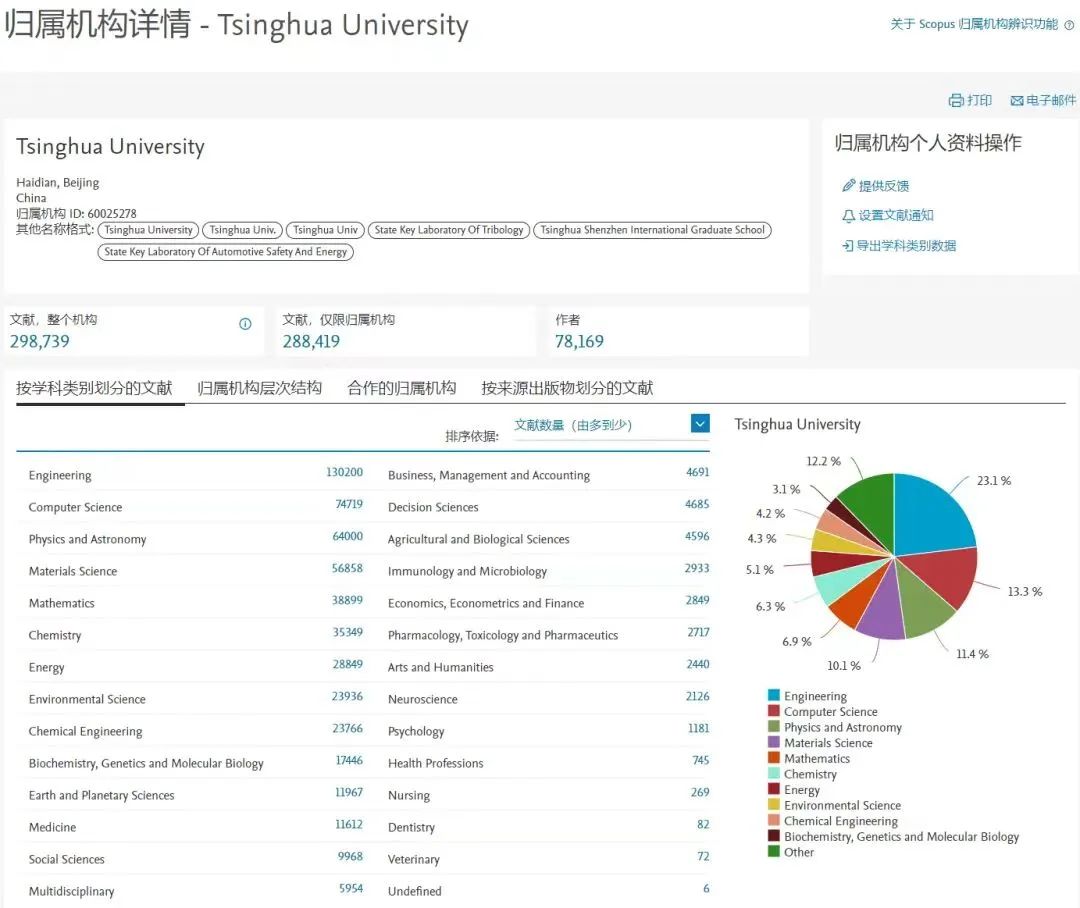Click Business, Management and Accounting count 4691
Screen dimensions: 1080x908
pyautogui.click(x=698, y=472)
